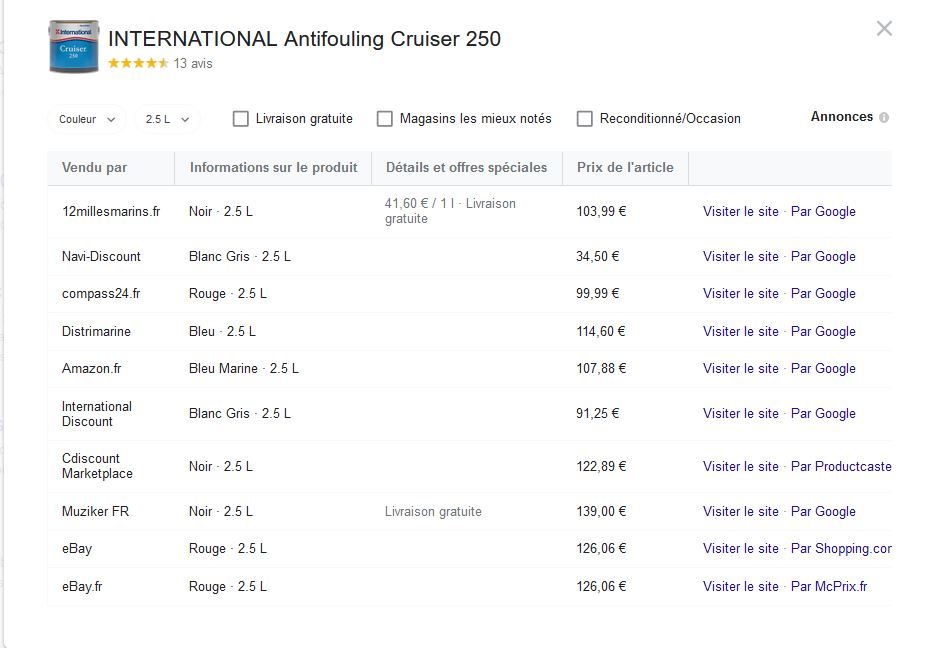Select the Navi-Discount seller name
930x648 pixels.
(101, 257)
